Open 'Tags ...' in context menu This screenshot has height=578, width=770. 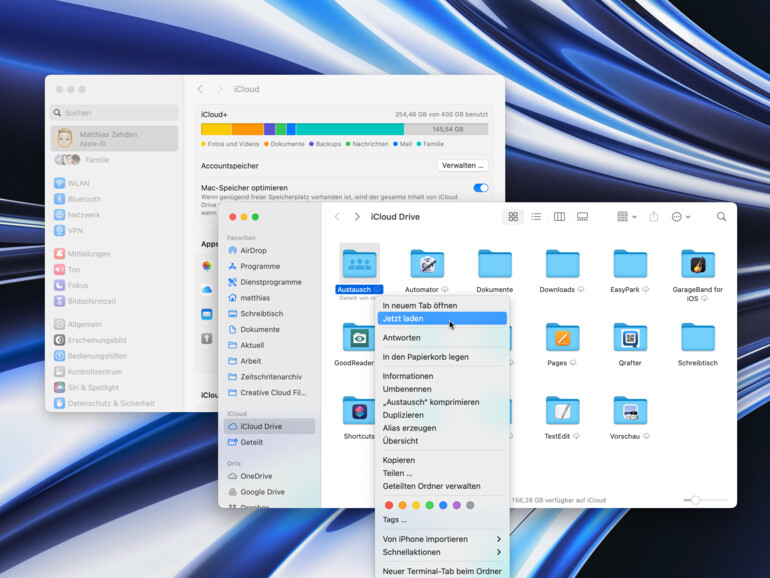tap(442, 520)
